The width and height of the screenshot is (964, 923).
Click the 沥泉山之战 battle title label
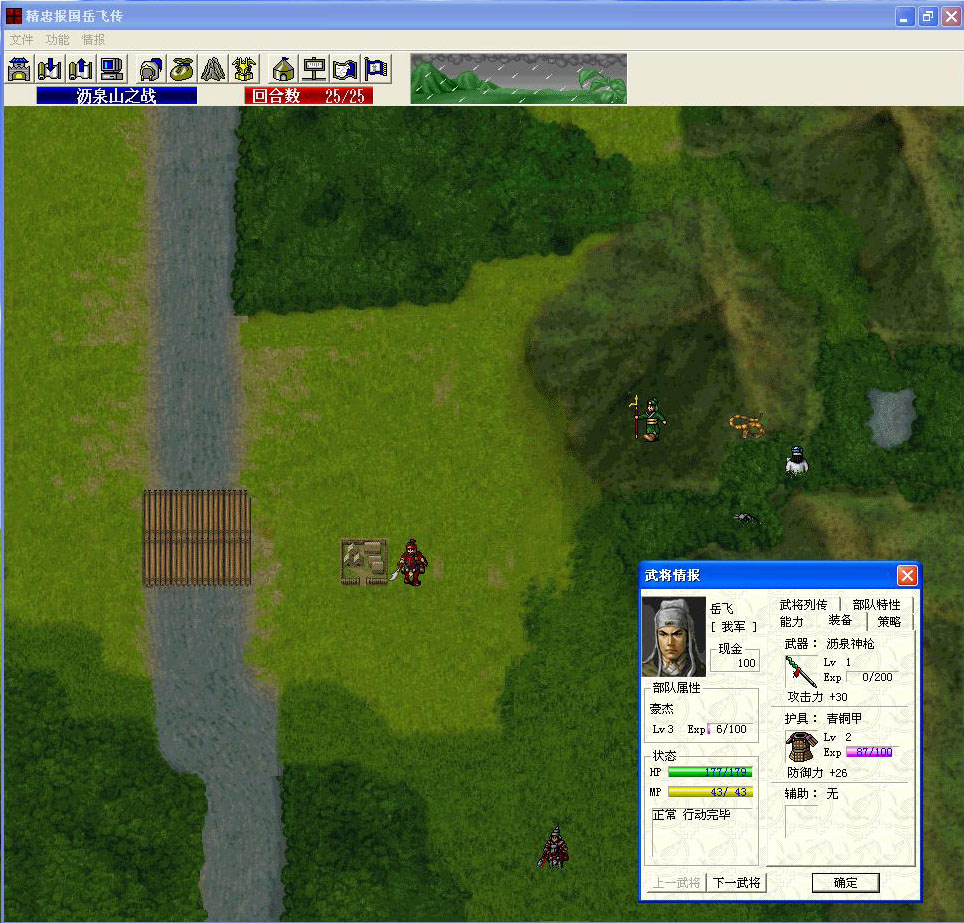click(116, 95)
